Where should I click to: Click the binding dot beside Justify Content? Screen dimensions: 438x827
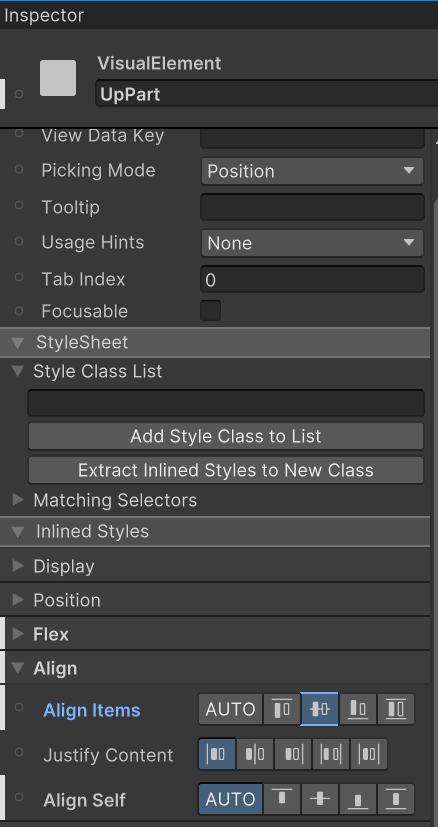coord(19,752)
